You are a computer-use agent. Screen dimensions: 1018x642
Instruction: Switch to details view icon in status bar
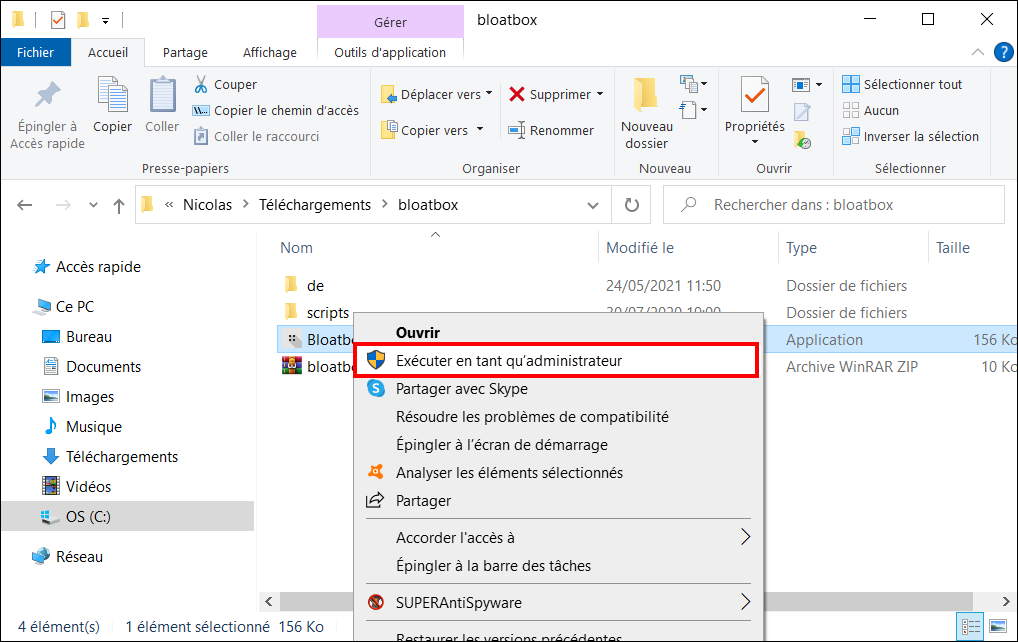[971, 626]
